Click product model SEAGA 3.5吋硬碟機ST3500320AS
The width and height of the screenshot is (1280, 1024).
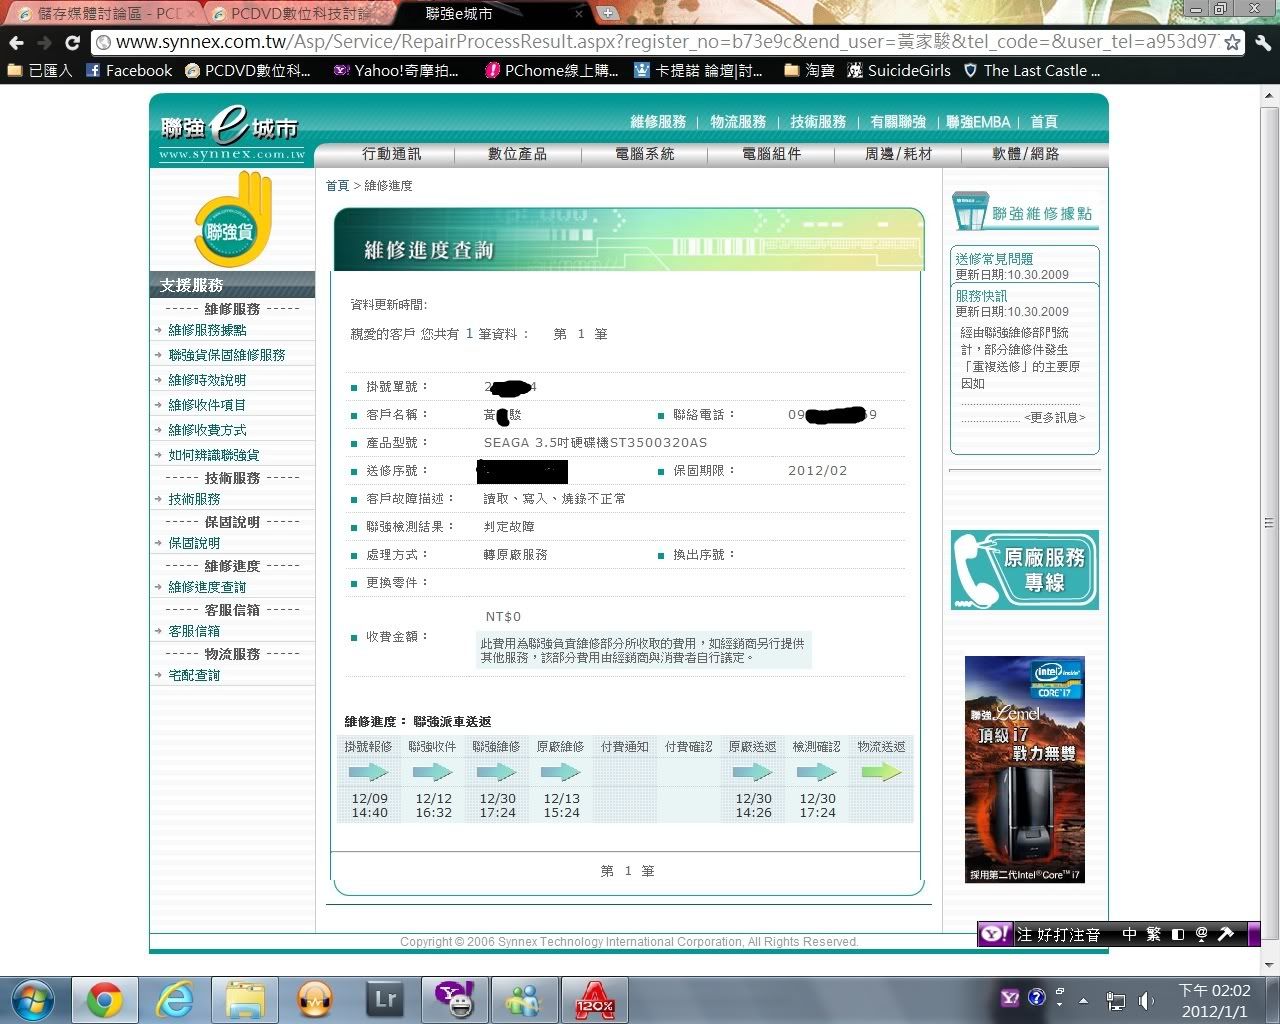[x=595, y=442]
